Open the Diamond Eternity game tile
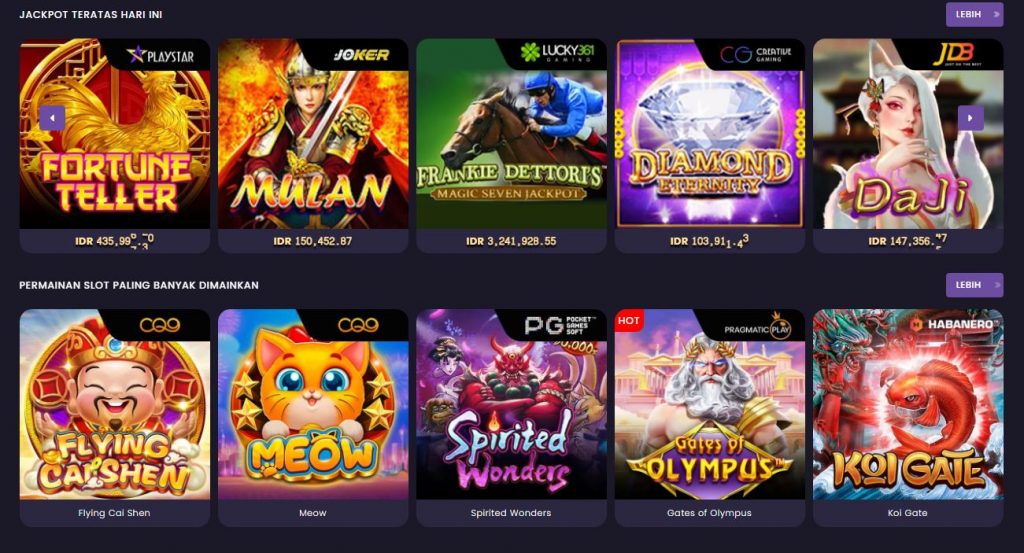Image resolution: width=1024 pixels, height=553 pixels. (x=710, y=134)
